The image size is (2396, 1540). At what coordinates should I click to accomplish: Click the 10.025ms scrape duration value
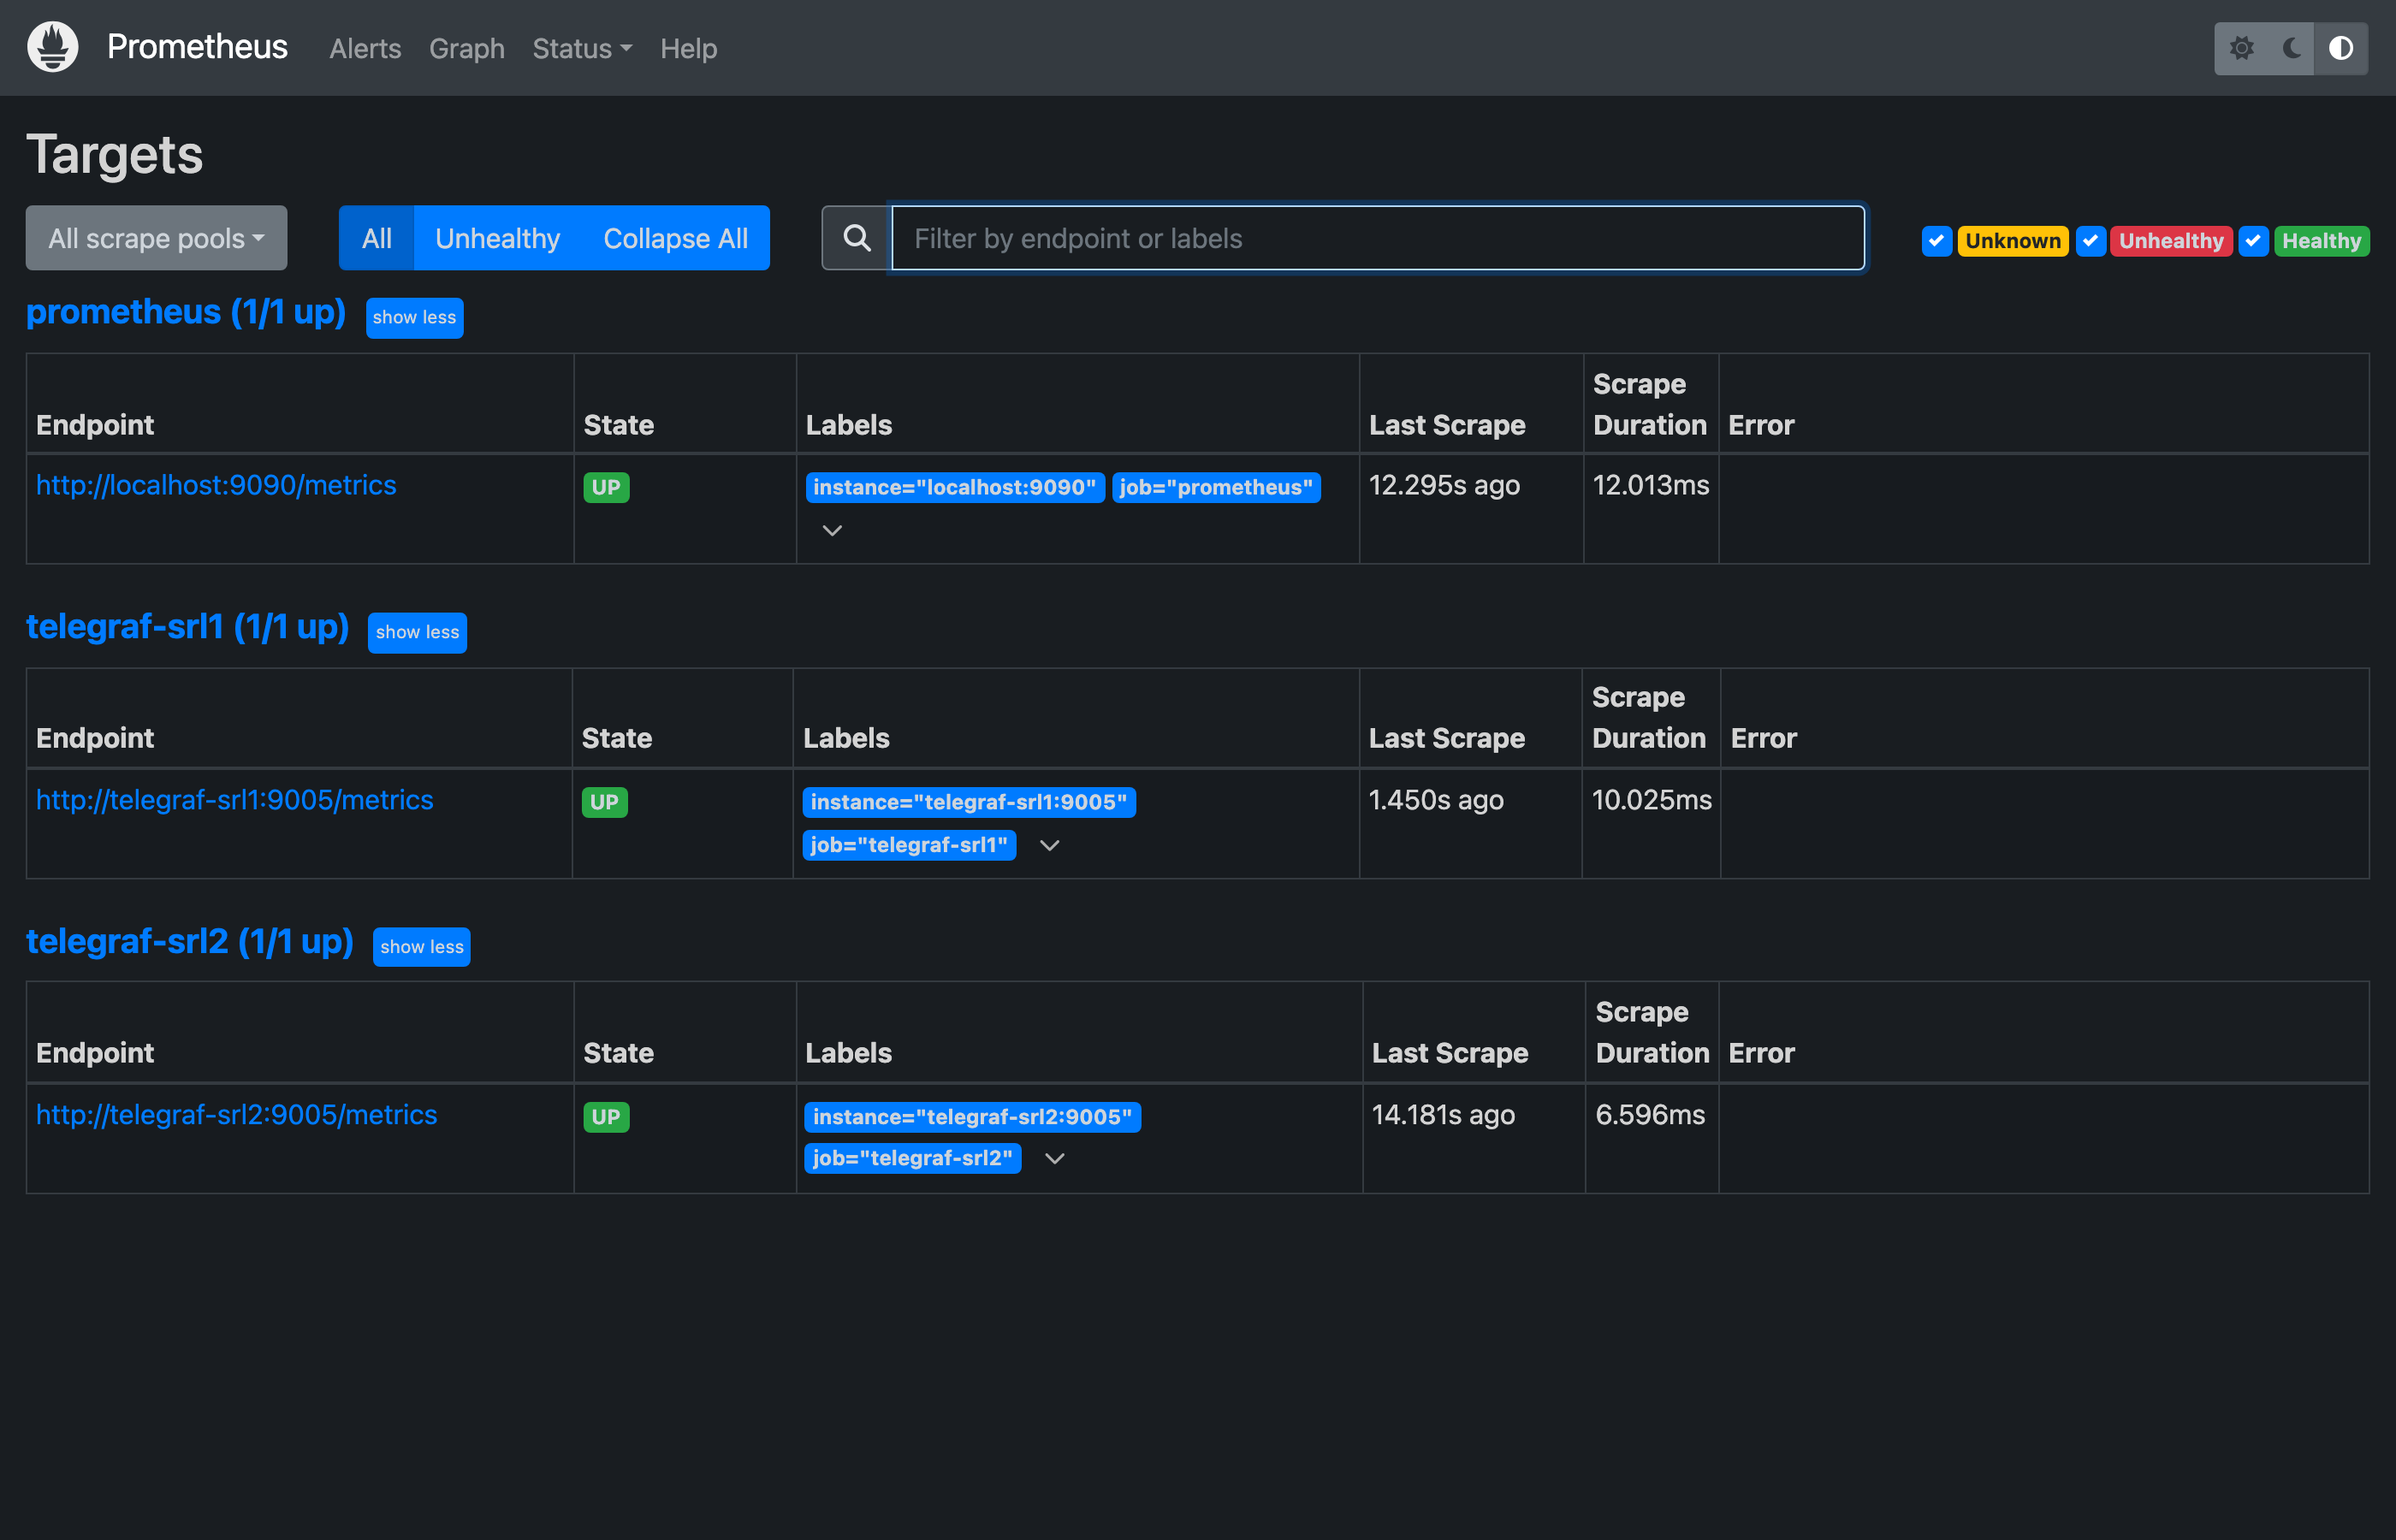pos(1651,800)
